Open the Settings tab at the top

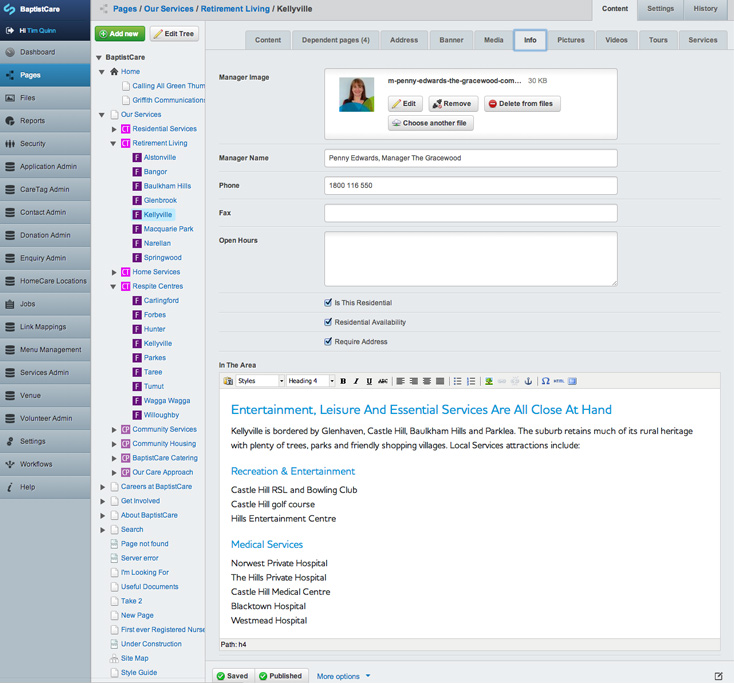[661, 9]
